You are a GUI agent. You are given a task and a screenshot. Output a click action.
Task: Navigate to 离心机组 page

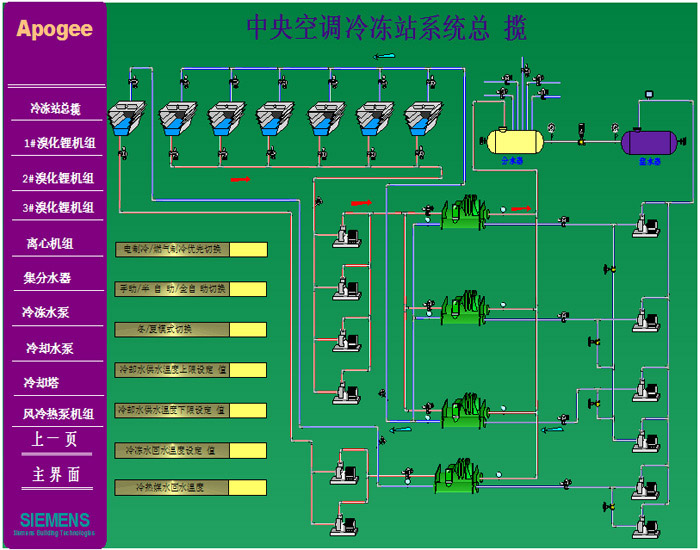tap(49, 243)
